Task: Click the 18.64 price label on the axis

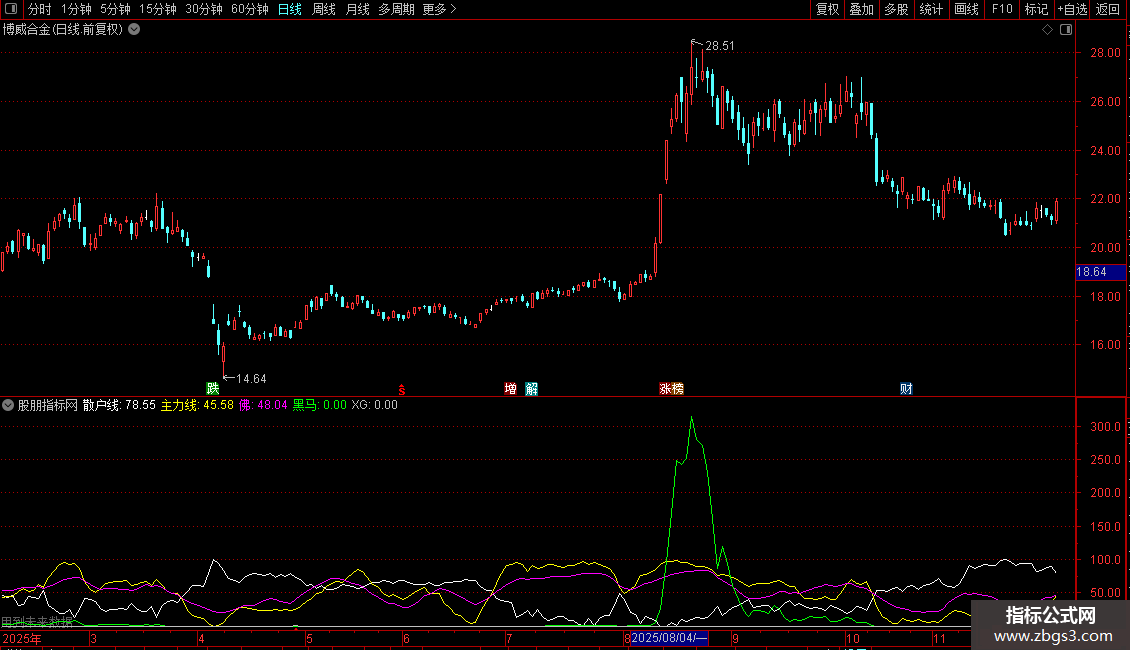Action: point(1100,272)
